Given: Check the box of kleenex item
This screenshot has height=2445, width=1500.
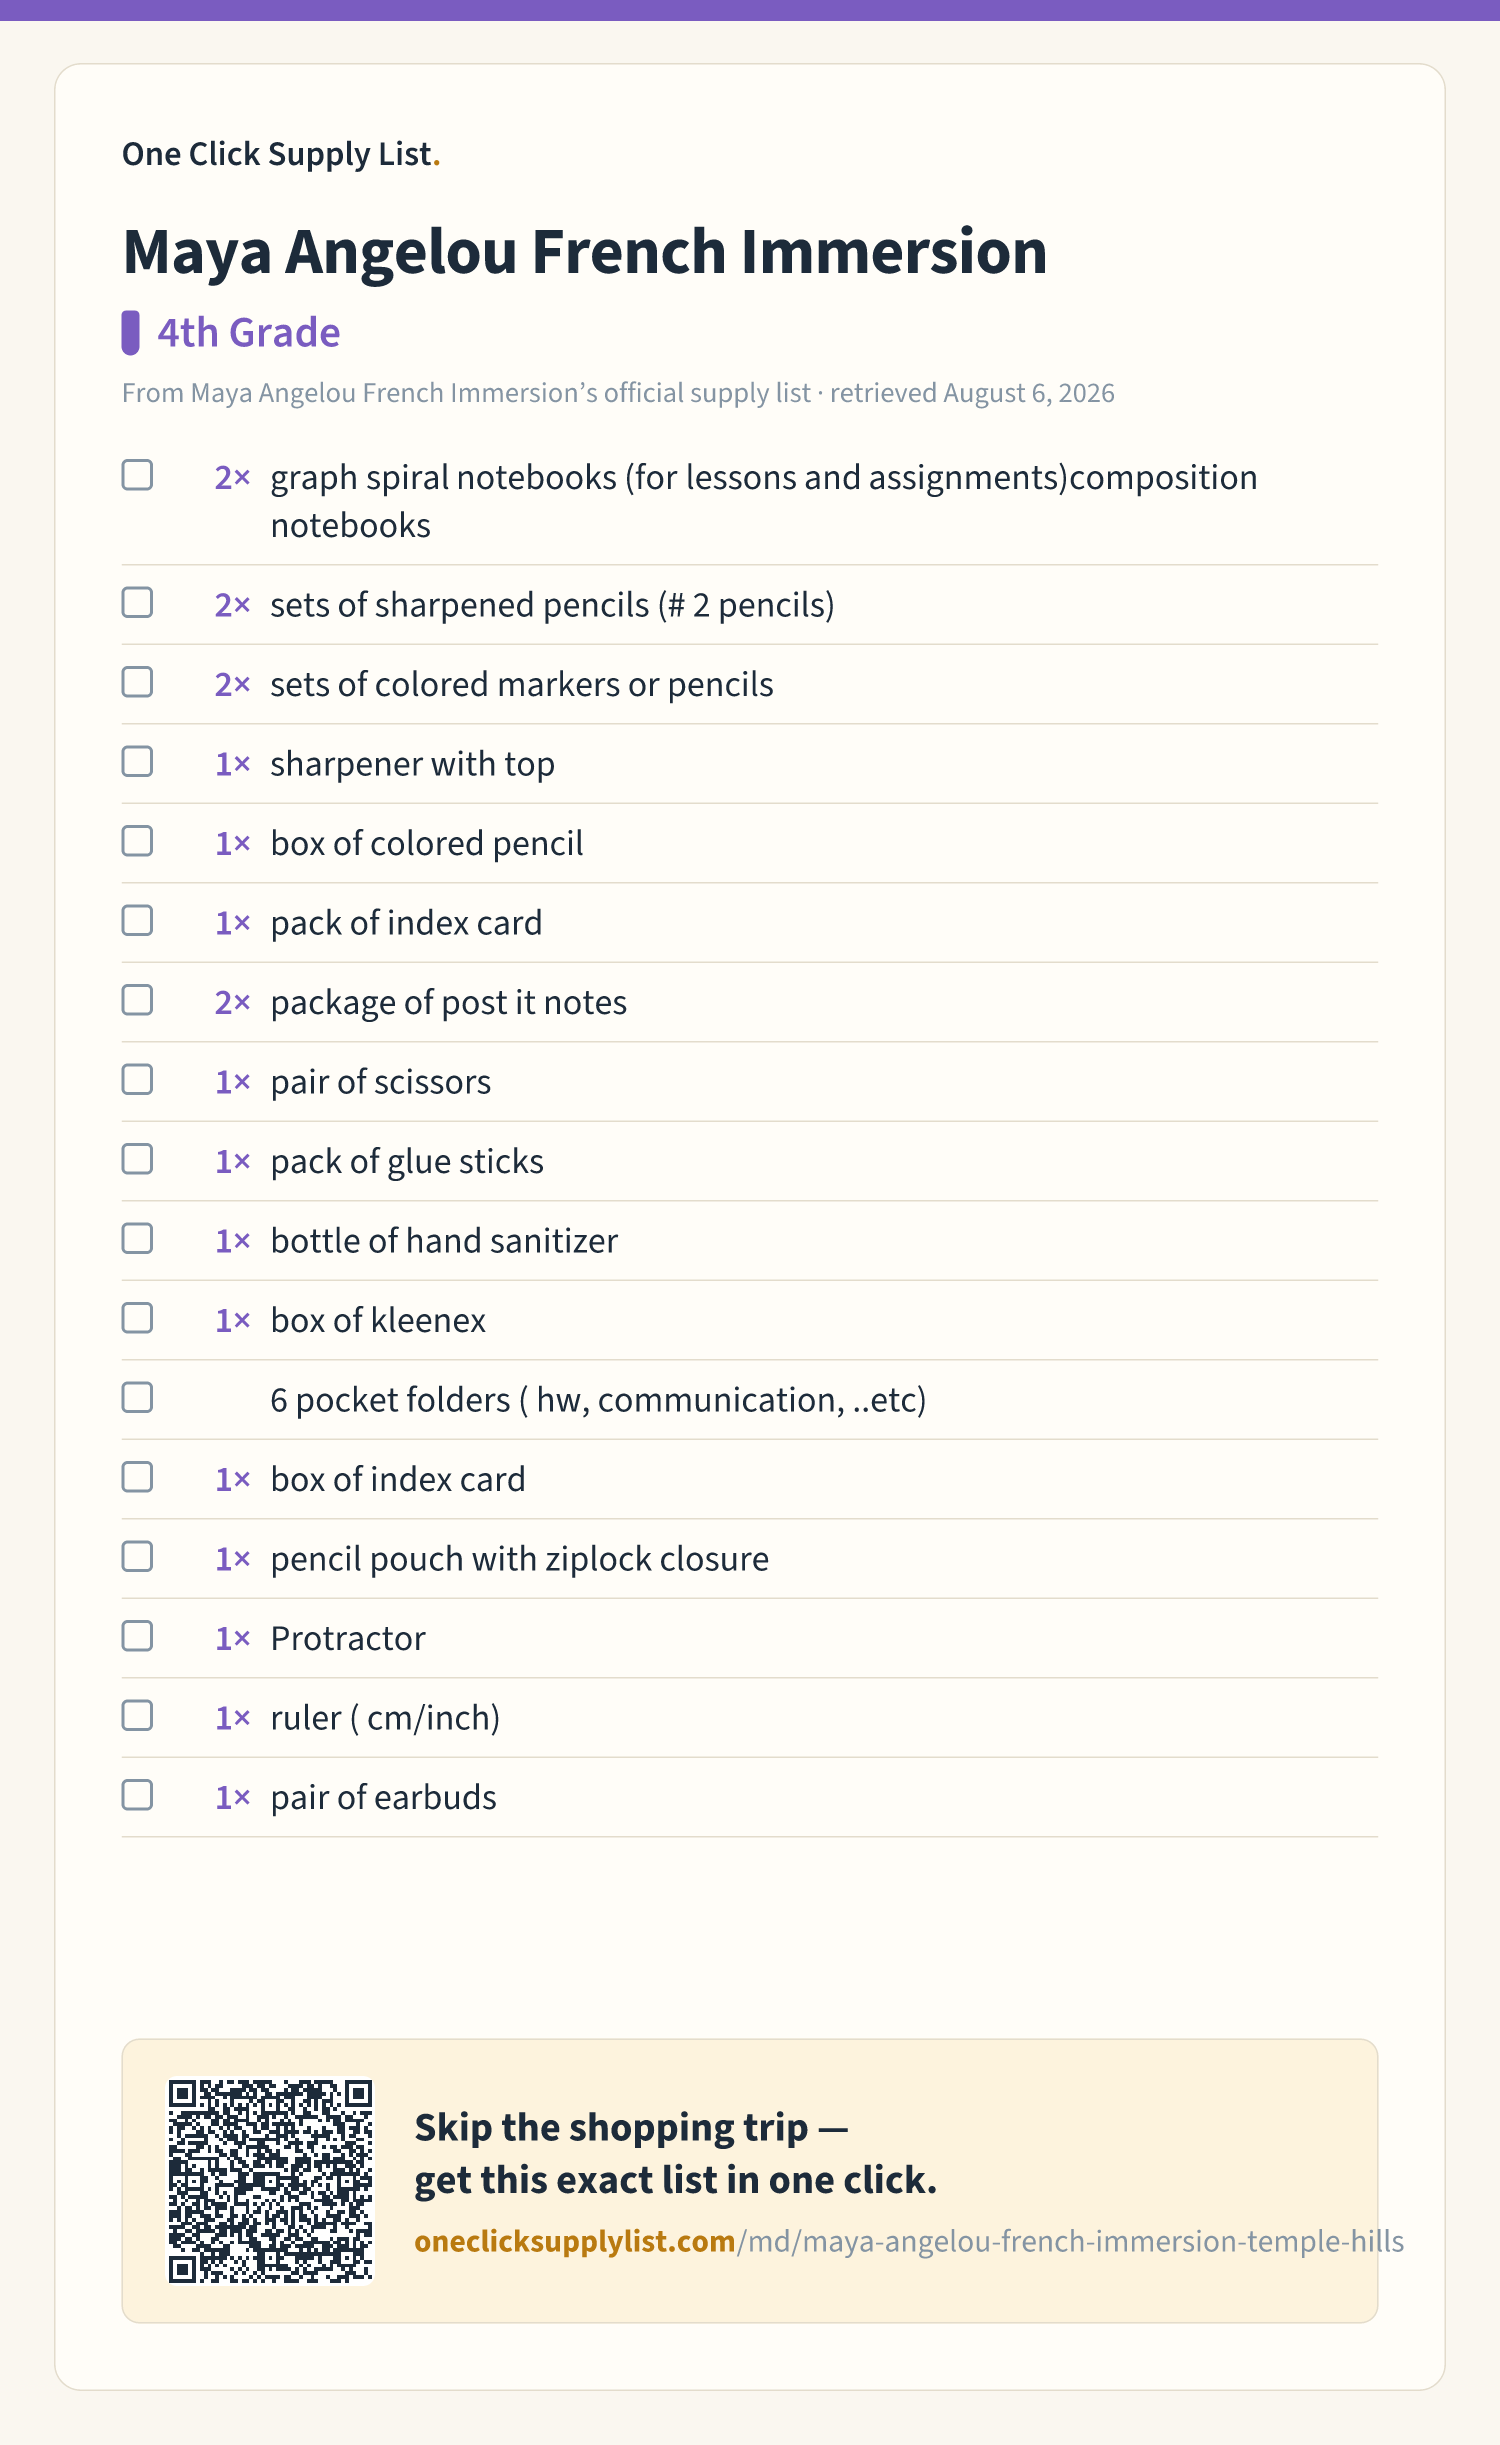Looking at the screenshot, I should pyautogui.click(x=137, y=1318).
